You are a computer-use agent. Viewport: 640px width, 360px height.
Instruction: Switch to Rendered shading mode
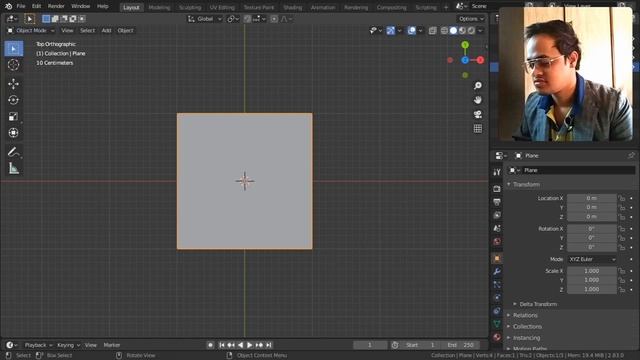coord(471,31)
